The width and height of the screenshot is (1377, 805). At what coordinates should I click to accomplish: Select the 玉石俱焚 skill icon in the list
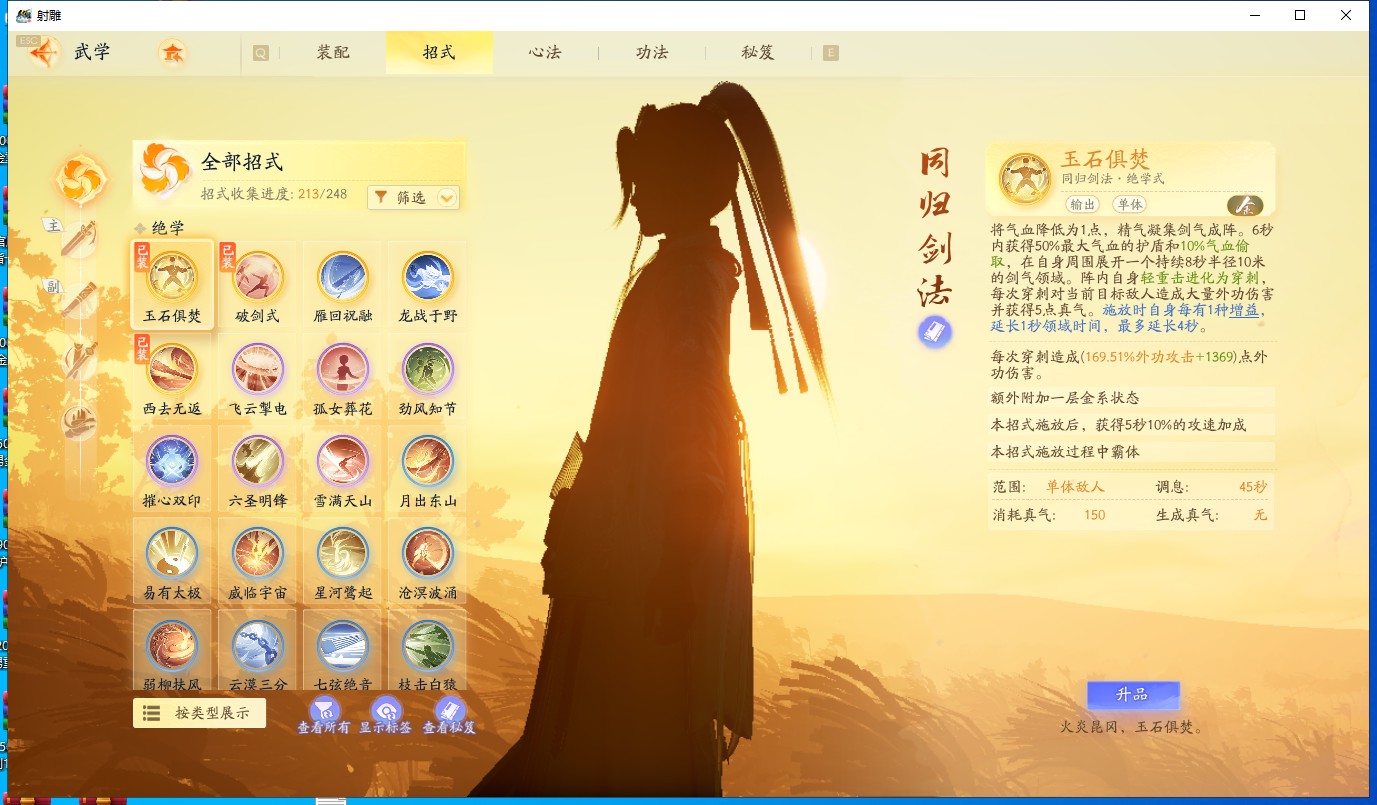[172, 276]
